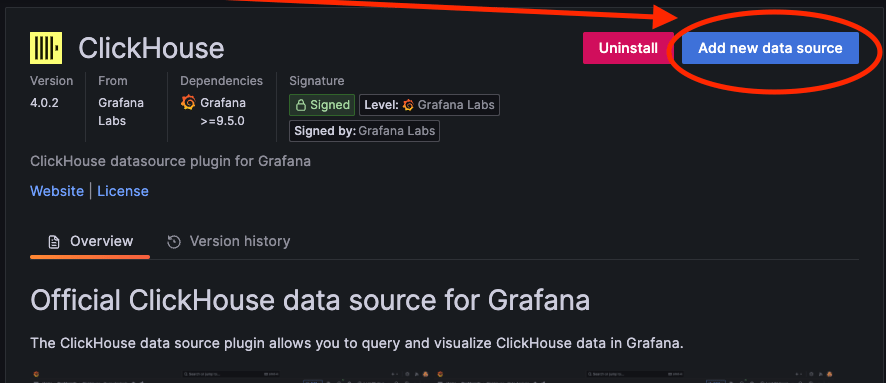Click the ClickHouse plugin title
The width and height of the screenshot is (886, 383).
pos(151,48)
